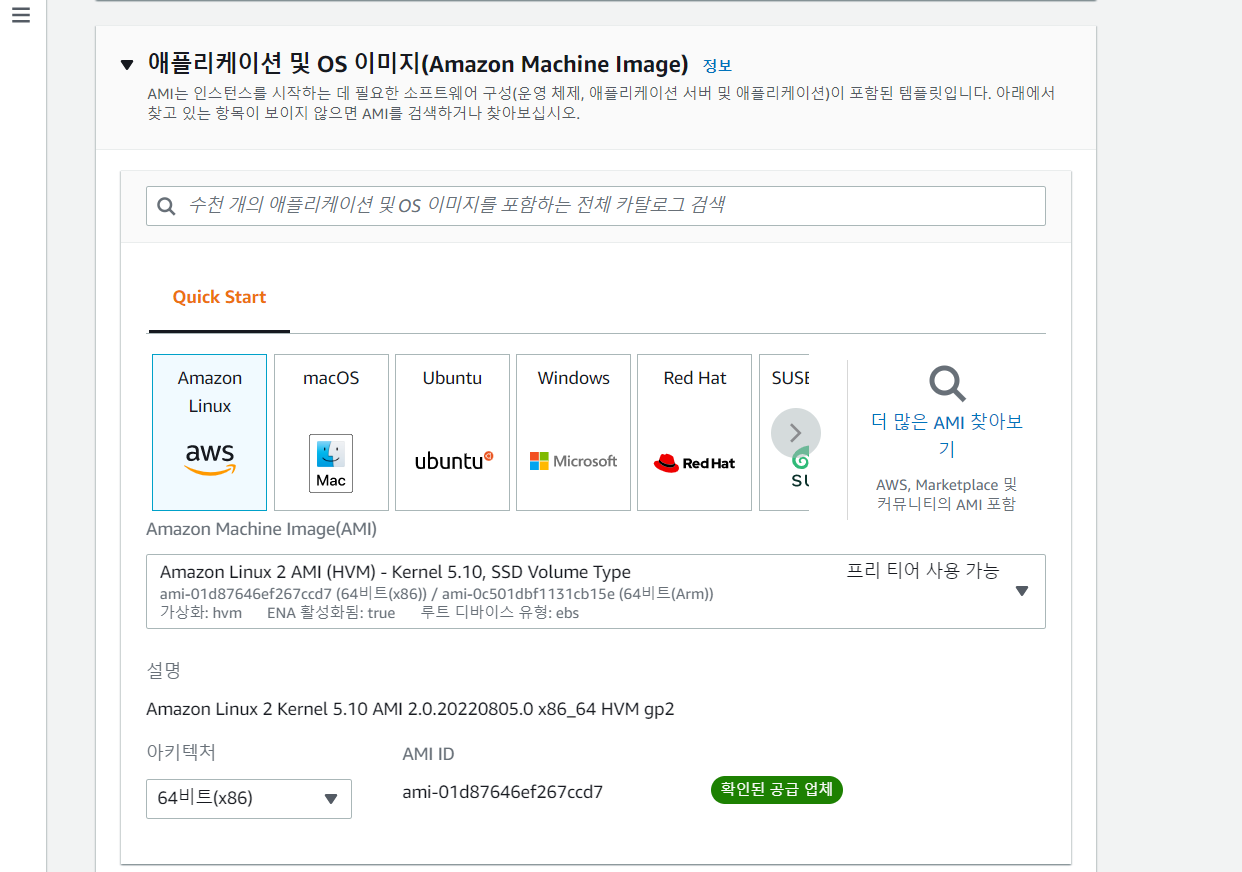This screenshot has height=872, width=1242.
Task: Click the Amazon Machine Image(AMI) label
Action: tap(261, 529)
